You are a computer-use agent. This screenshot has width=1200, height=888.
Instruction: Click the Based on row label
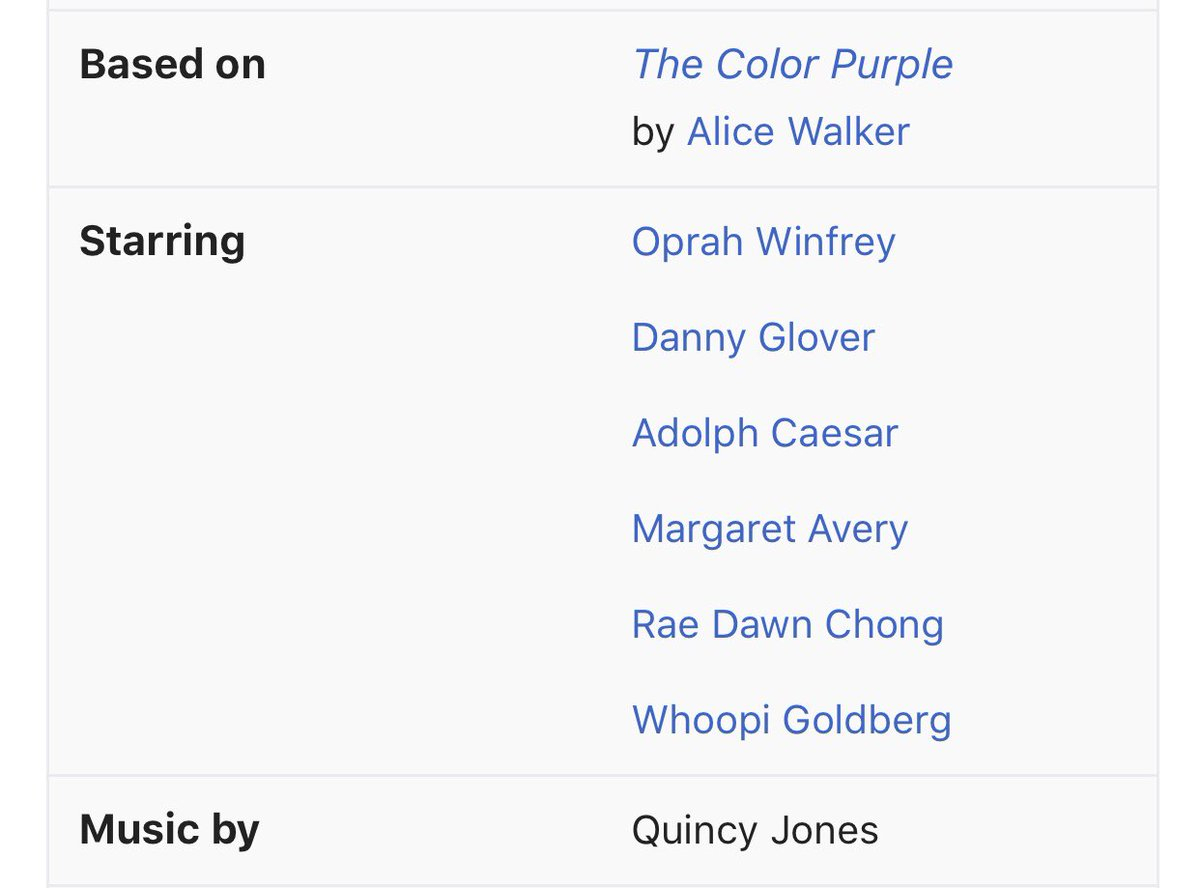(x=172, y=65)
